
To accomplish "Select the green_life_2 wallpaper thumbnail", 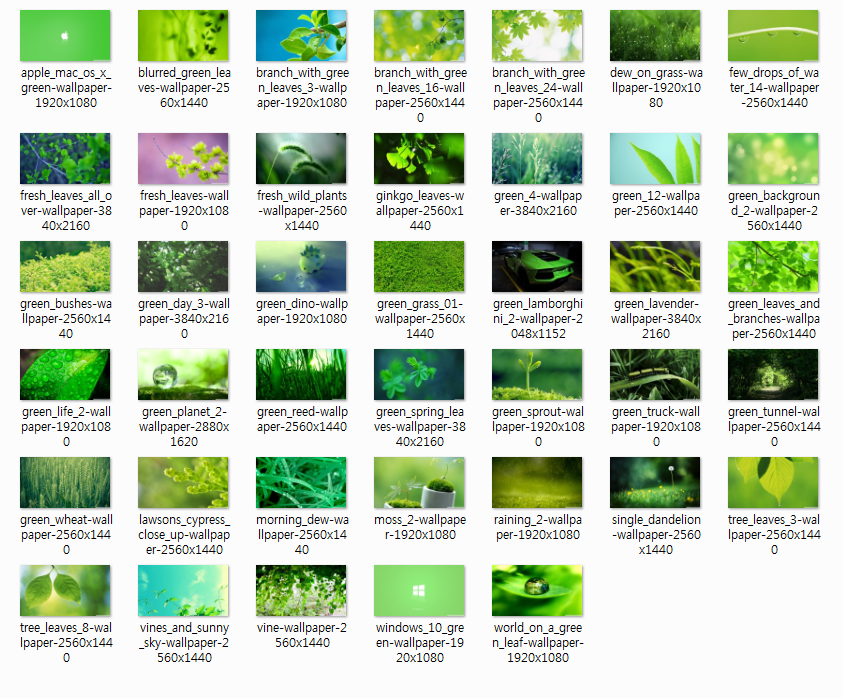I will pos(65,374).
